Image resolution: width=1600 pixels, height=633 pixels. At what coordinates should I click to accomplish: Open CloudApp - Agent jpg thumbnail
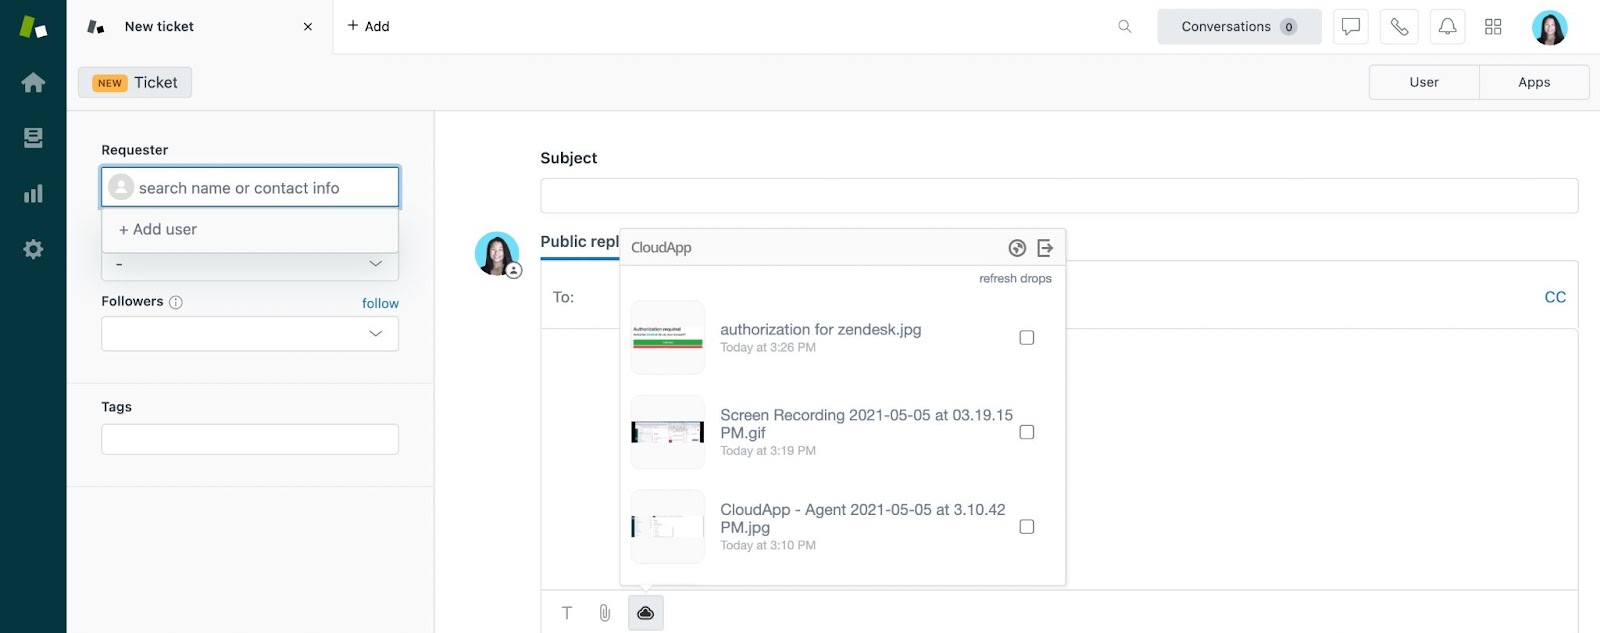[x=668, y=527]
